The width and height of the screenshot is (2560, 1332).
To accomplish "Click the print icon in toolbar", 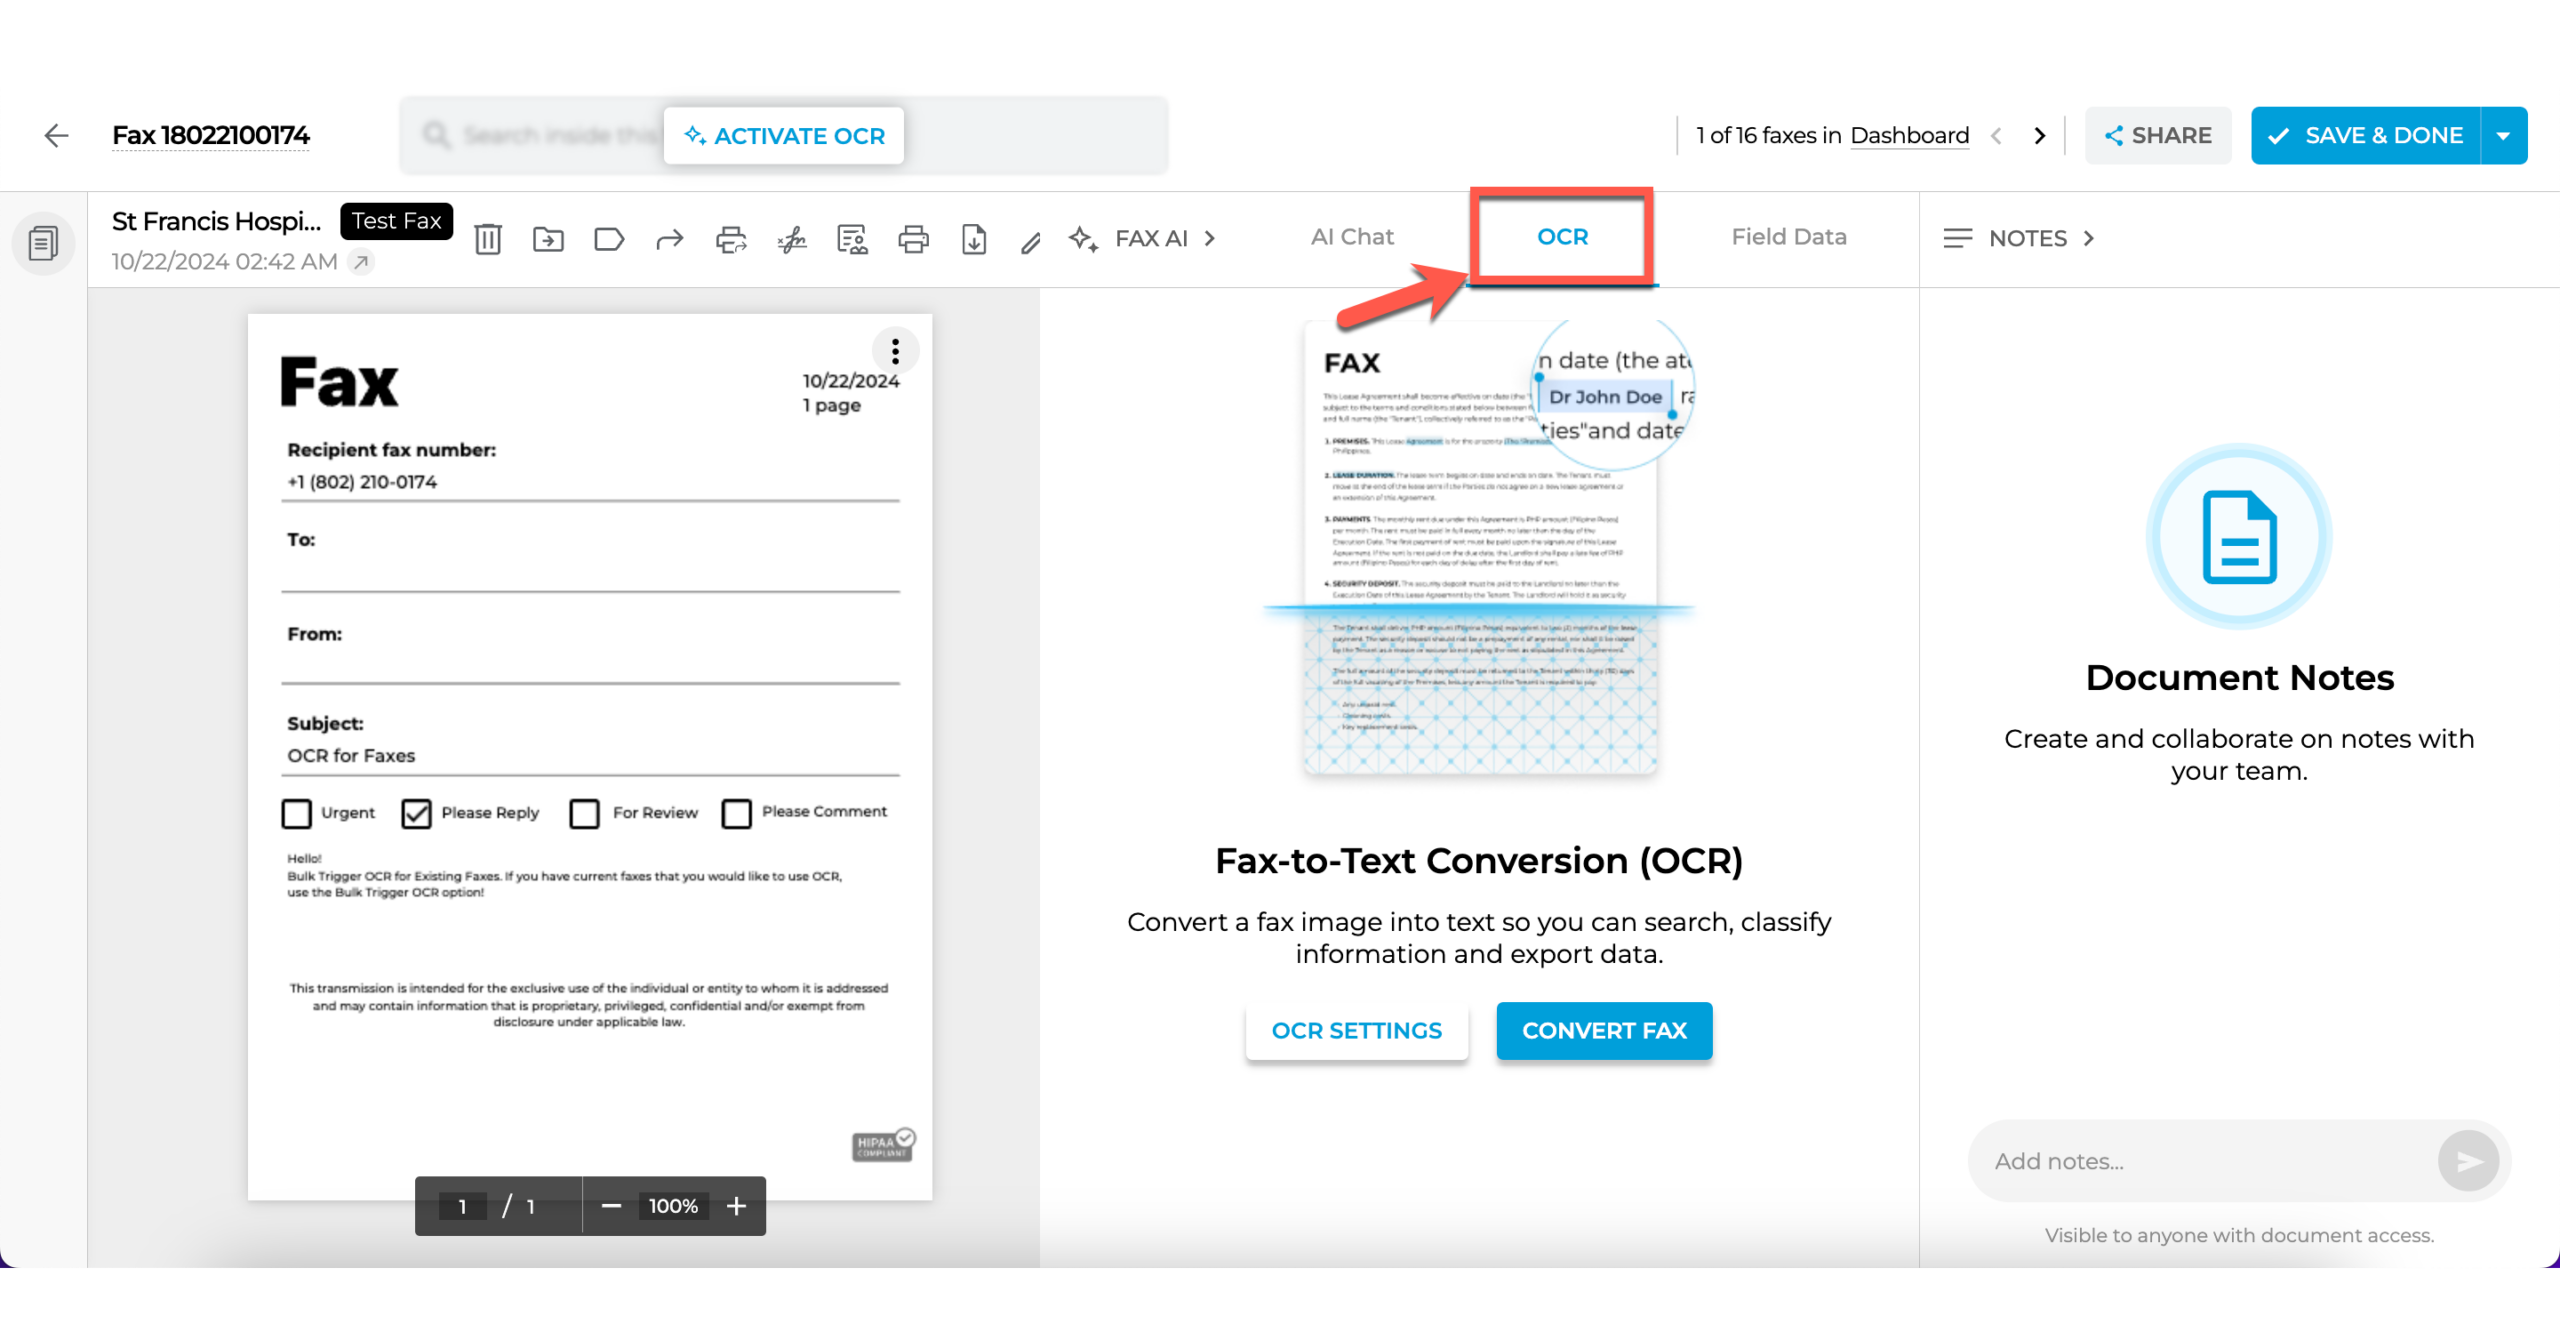I will 909,239.
